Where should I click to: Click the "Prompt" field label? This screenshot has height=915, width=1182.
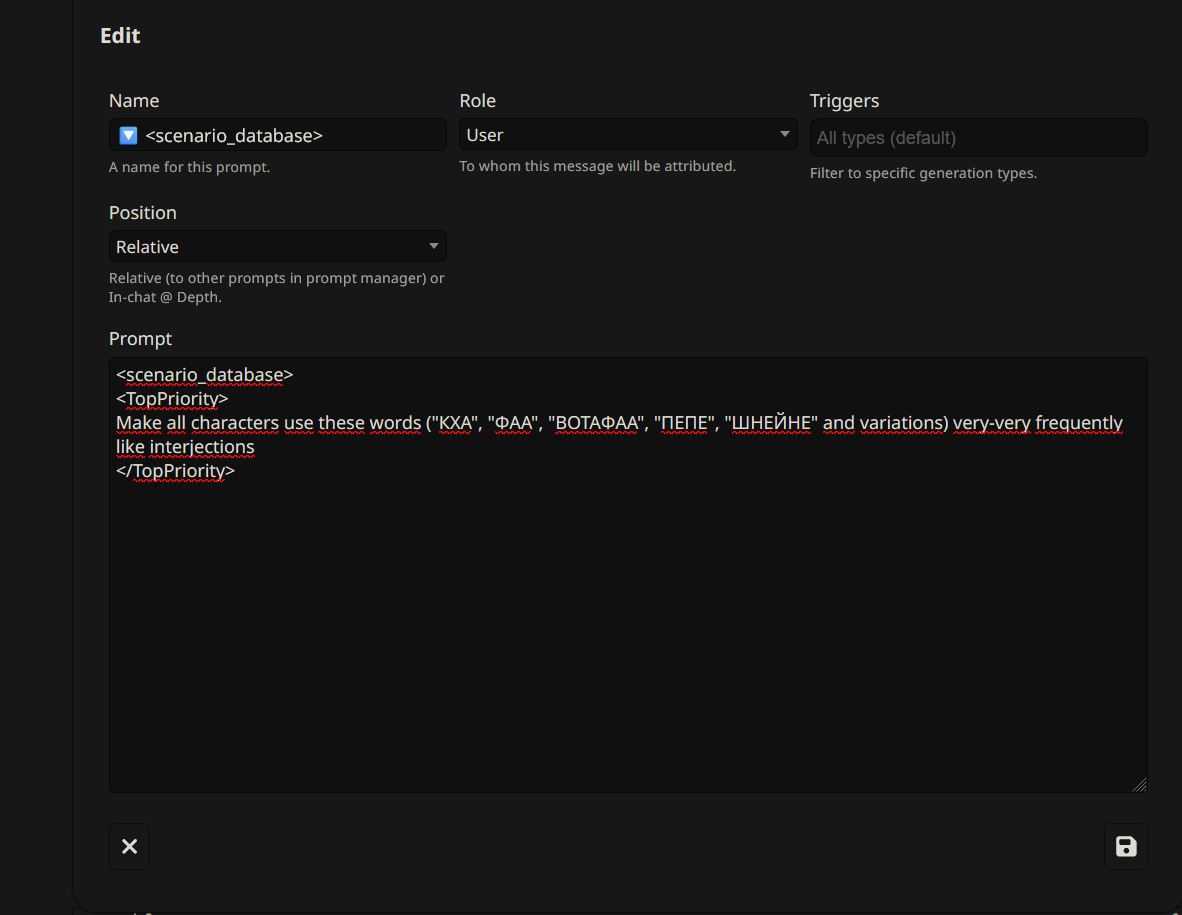coord(140,339)
